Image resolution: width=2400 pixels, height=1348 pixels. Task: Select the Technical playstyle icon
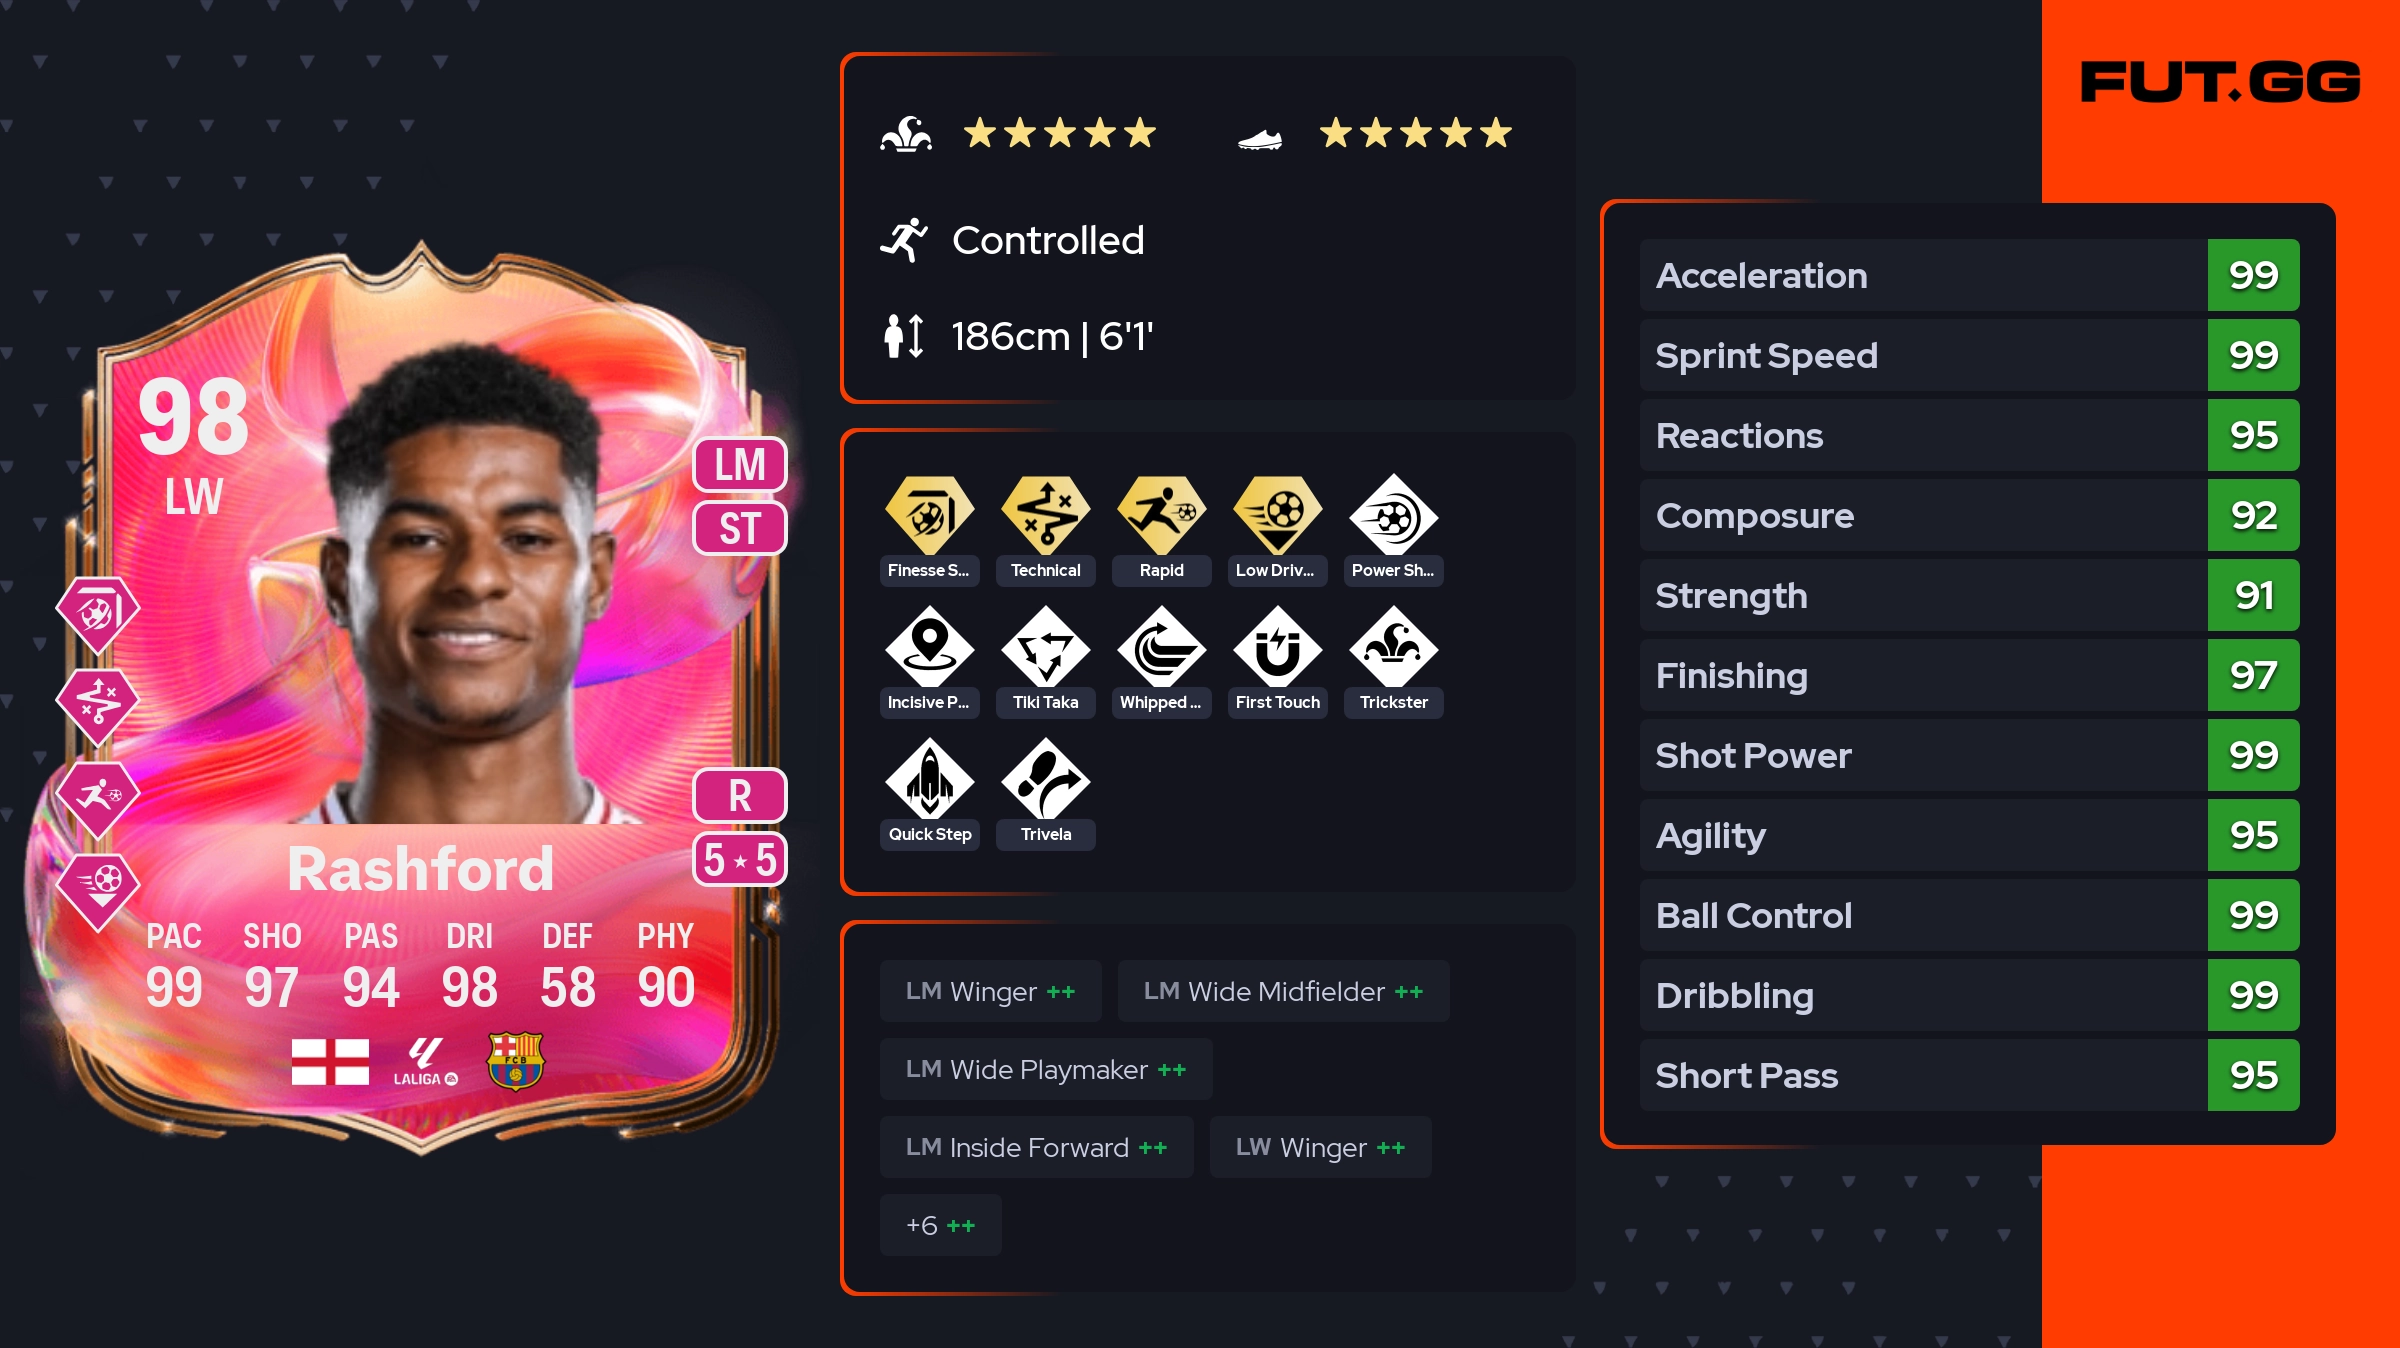pos(1046,515)
